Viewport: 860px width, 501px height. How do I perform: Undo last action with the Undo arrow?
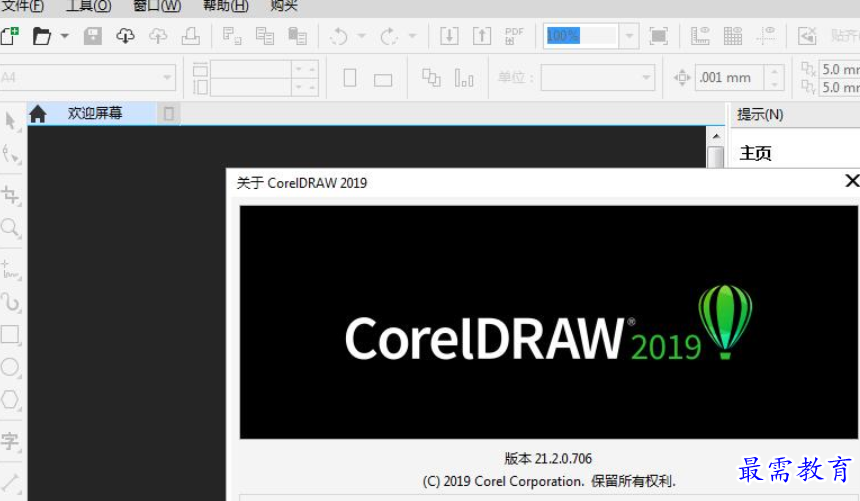(x=338, y=36)
